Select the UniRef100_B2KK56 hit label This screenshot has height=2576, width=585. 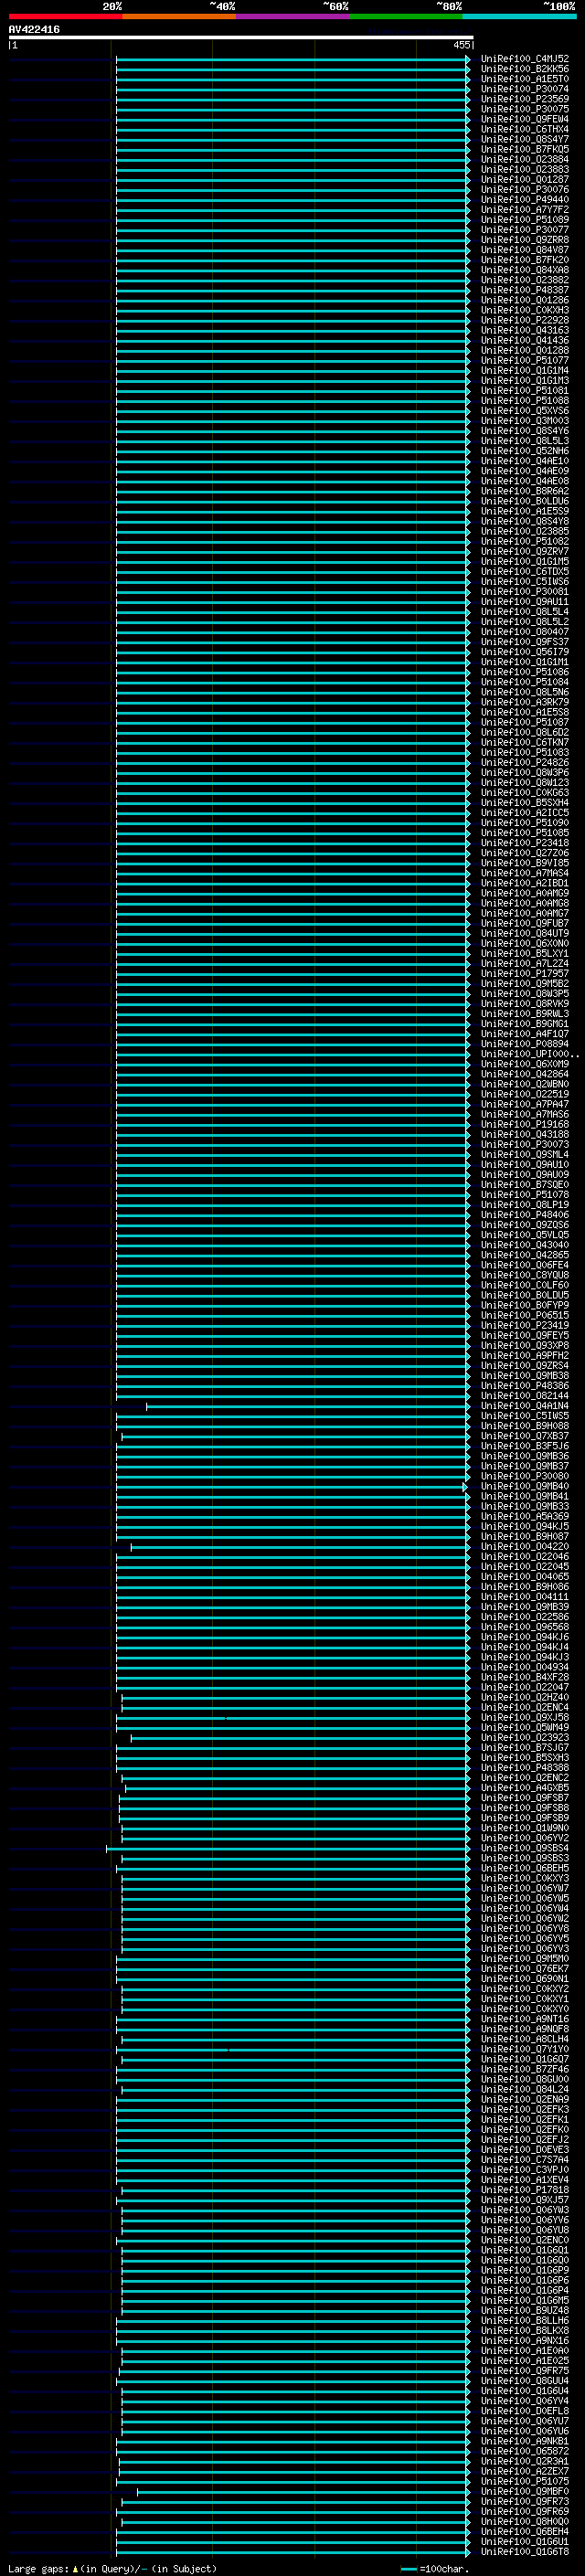point(525,69)
